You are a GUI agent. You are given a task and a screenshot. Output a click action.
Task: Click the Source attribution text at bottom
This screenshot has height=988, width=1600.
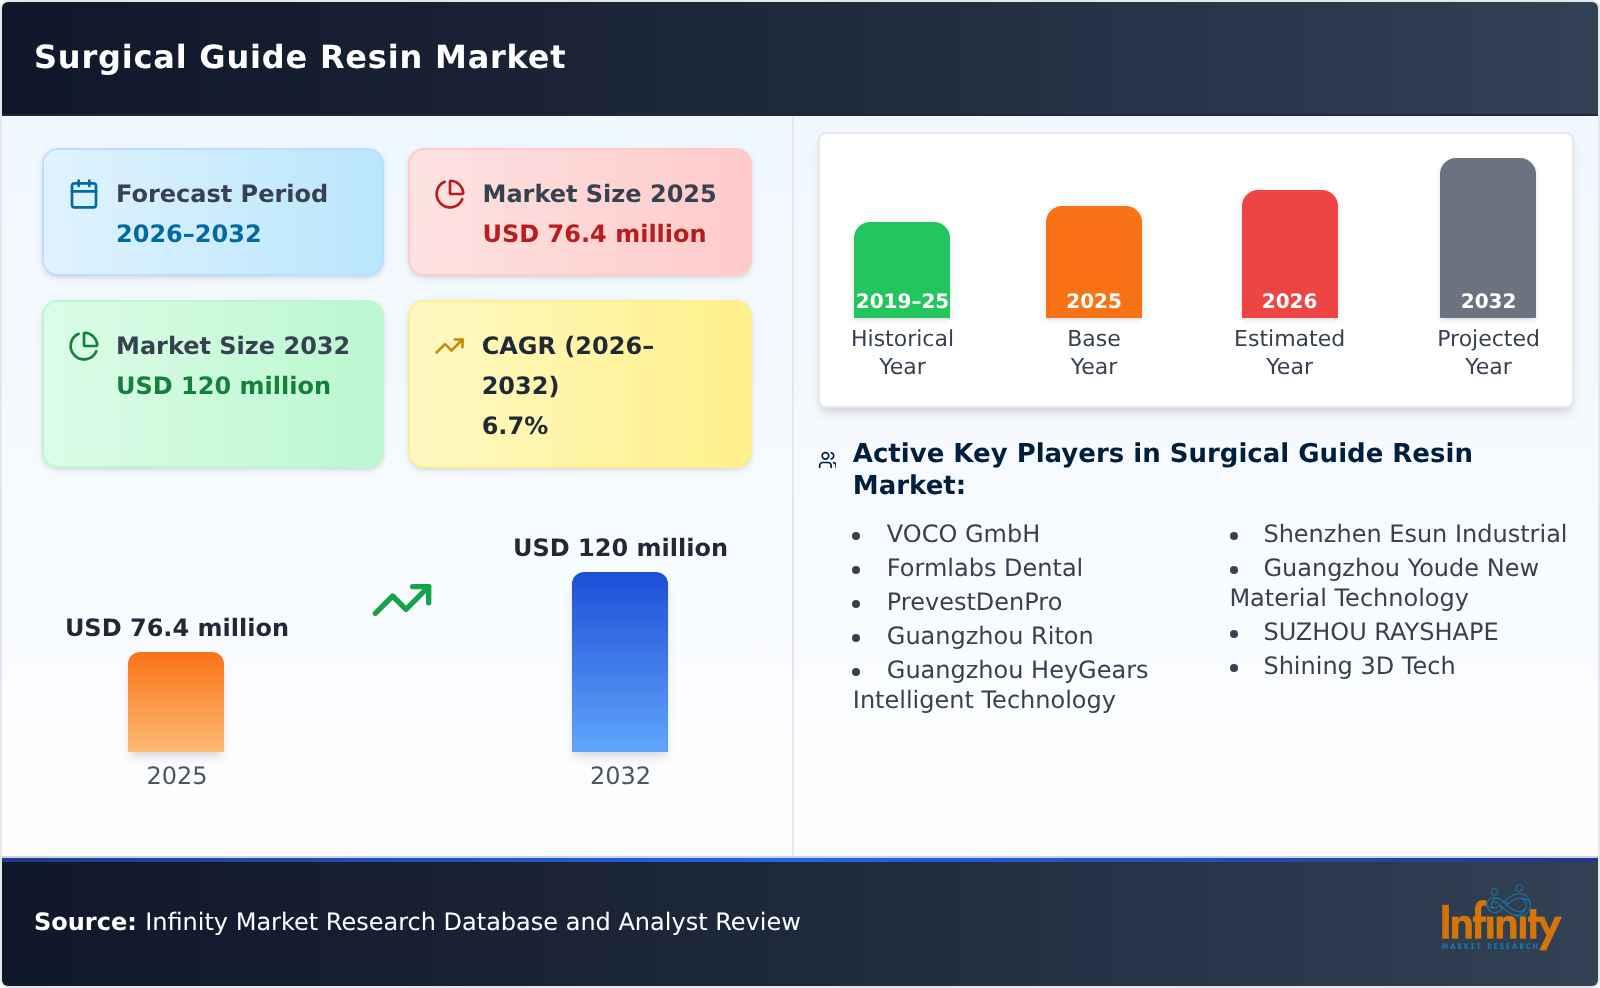click(x=417, y=922)
